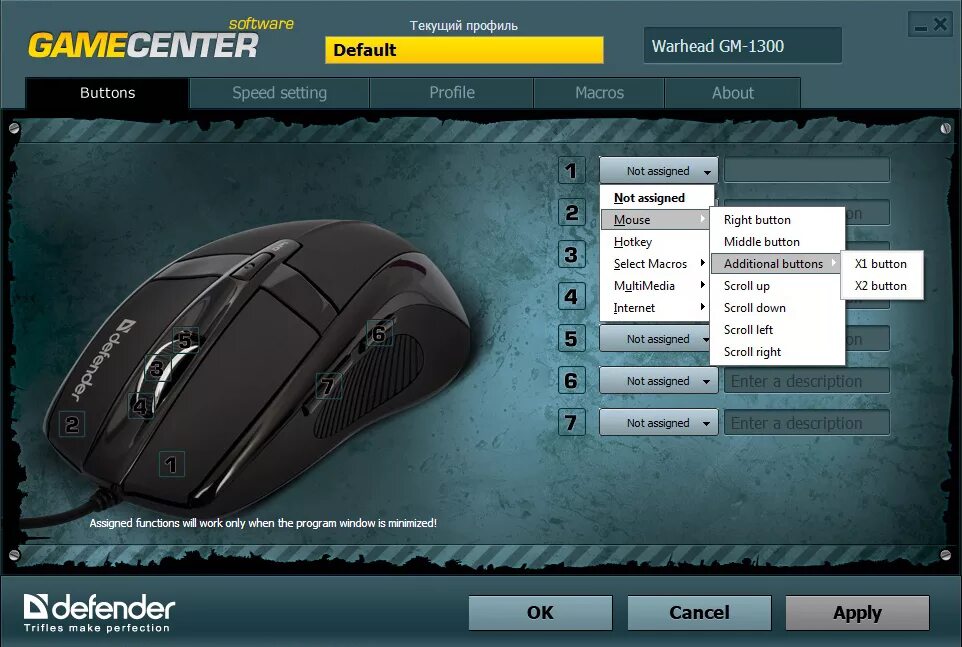Switch to the Speed setting tab

[280, 93]
